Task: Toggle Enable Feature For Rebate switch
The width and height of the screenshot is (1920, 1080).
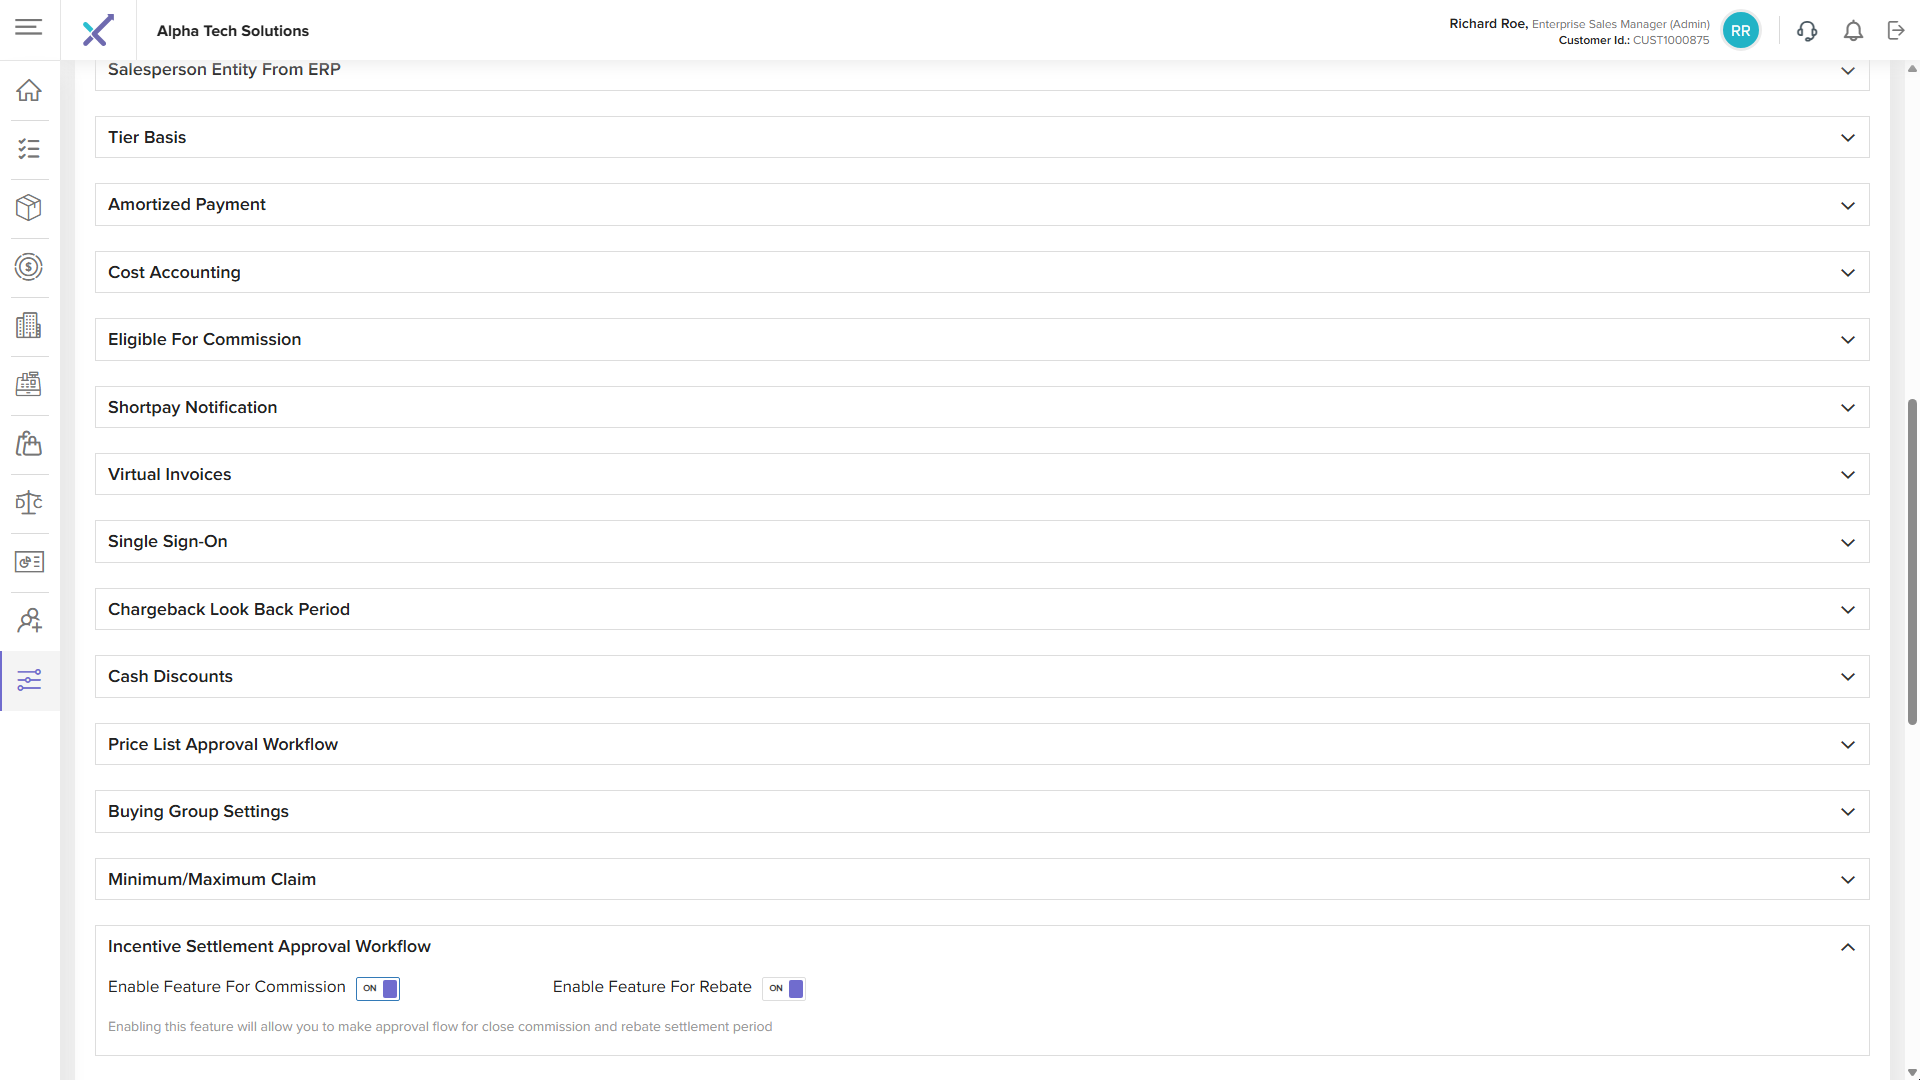Action: pos(784,988)
